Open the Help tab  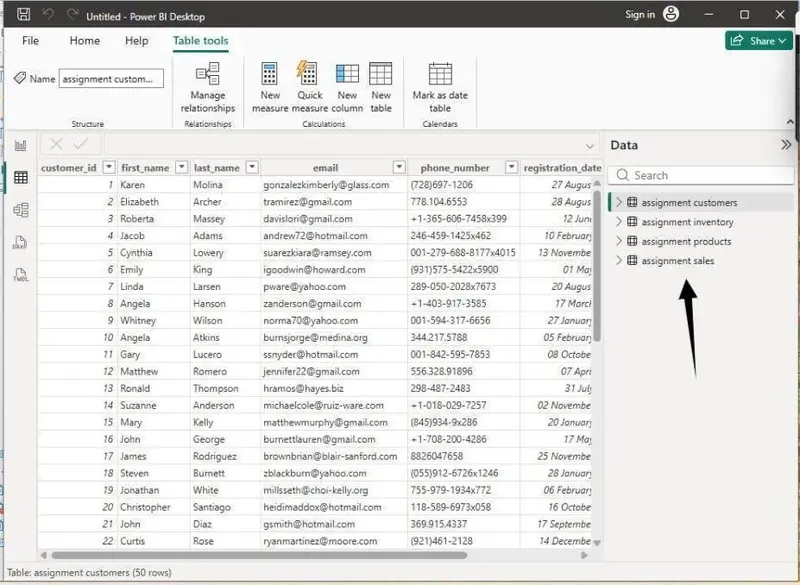136,40
